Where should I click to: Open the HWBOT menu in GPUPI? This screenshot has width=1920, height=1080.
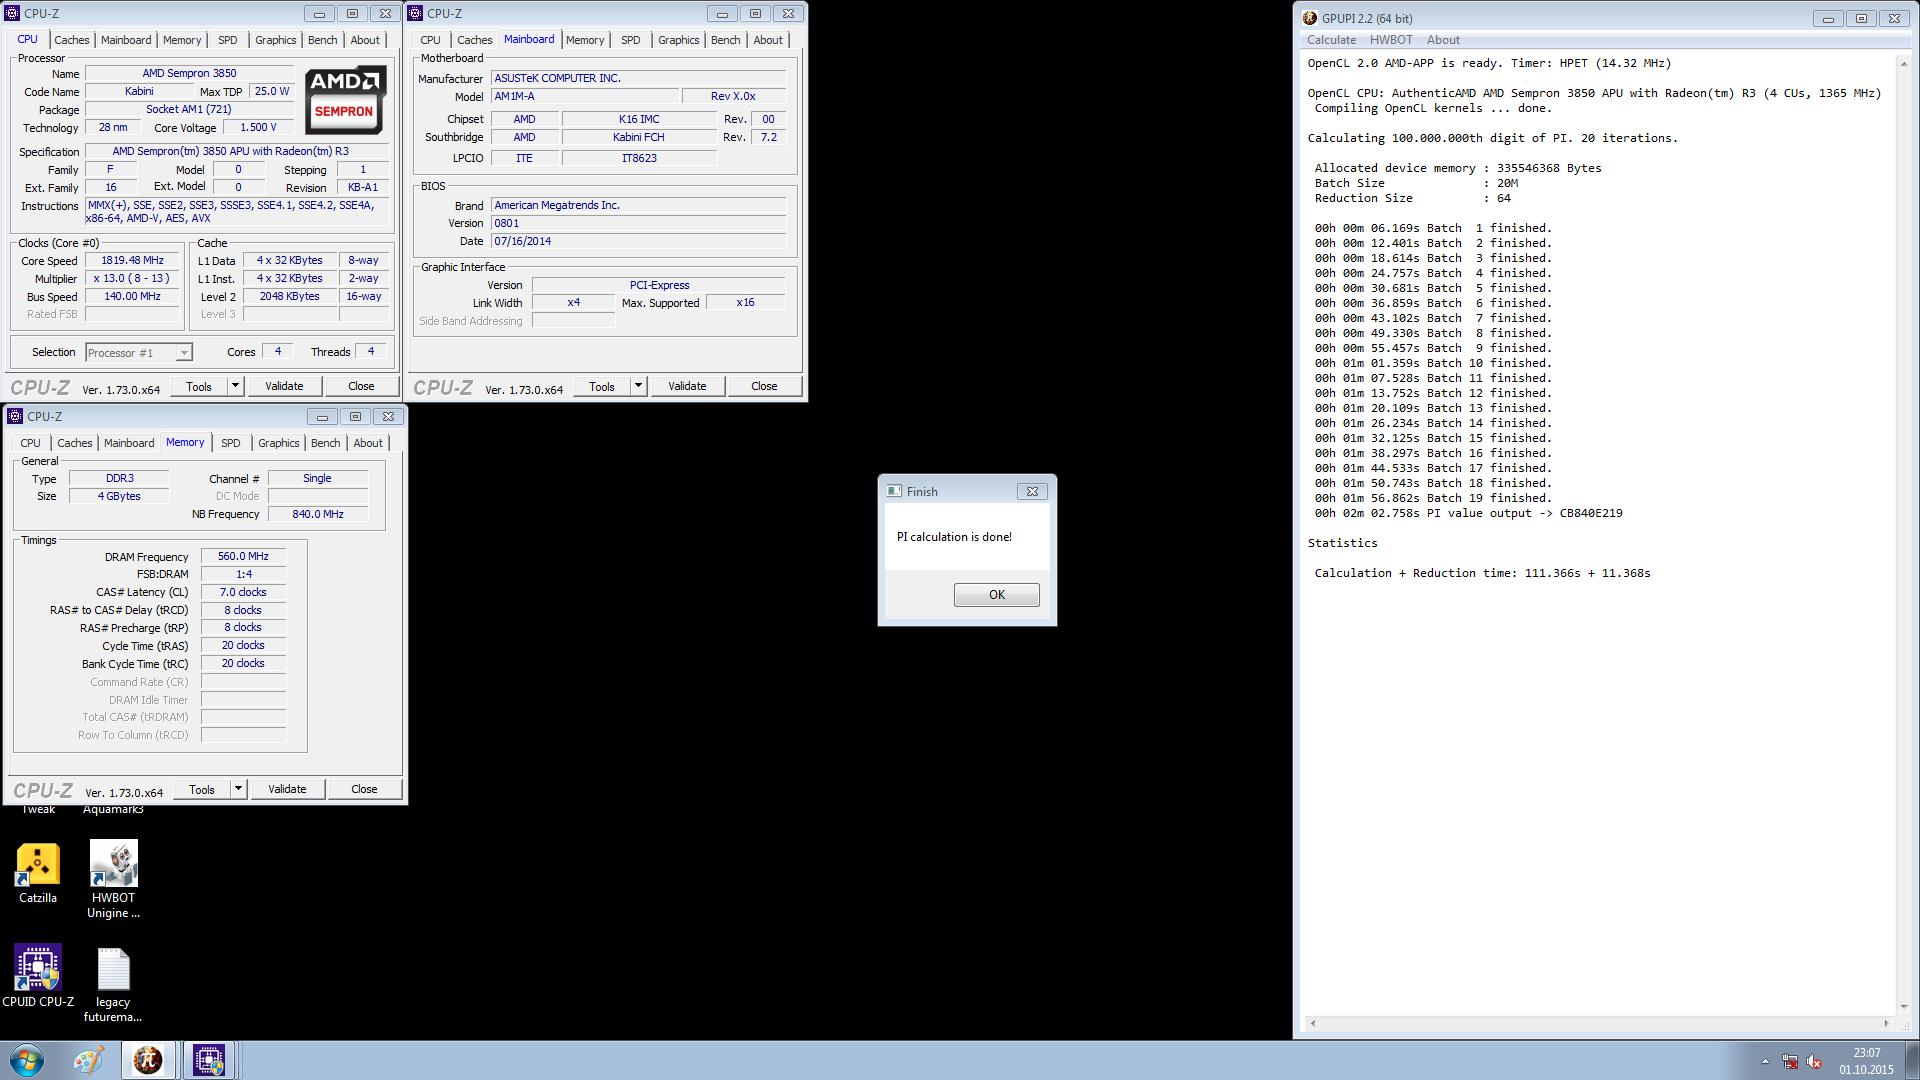(1390, 40)
